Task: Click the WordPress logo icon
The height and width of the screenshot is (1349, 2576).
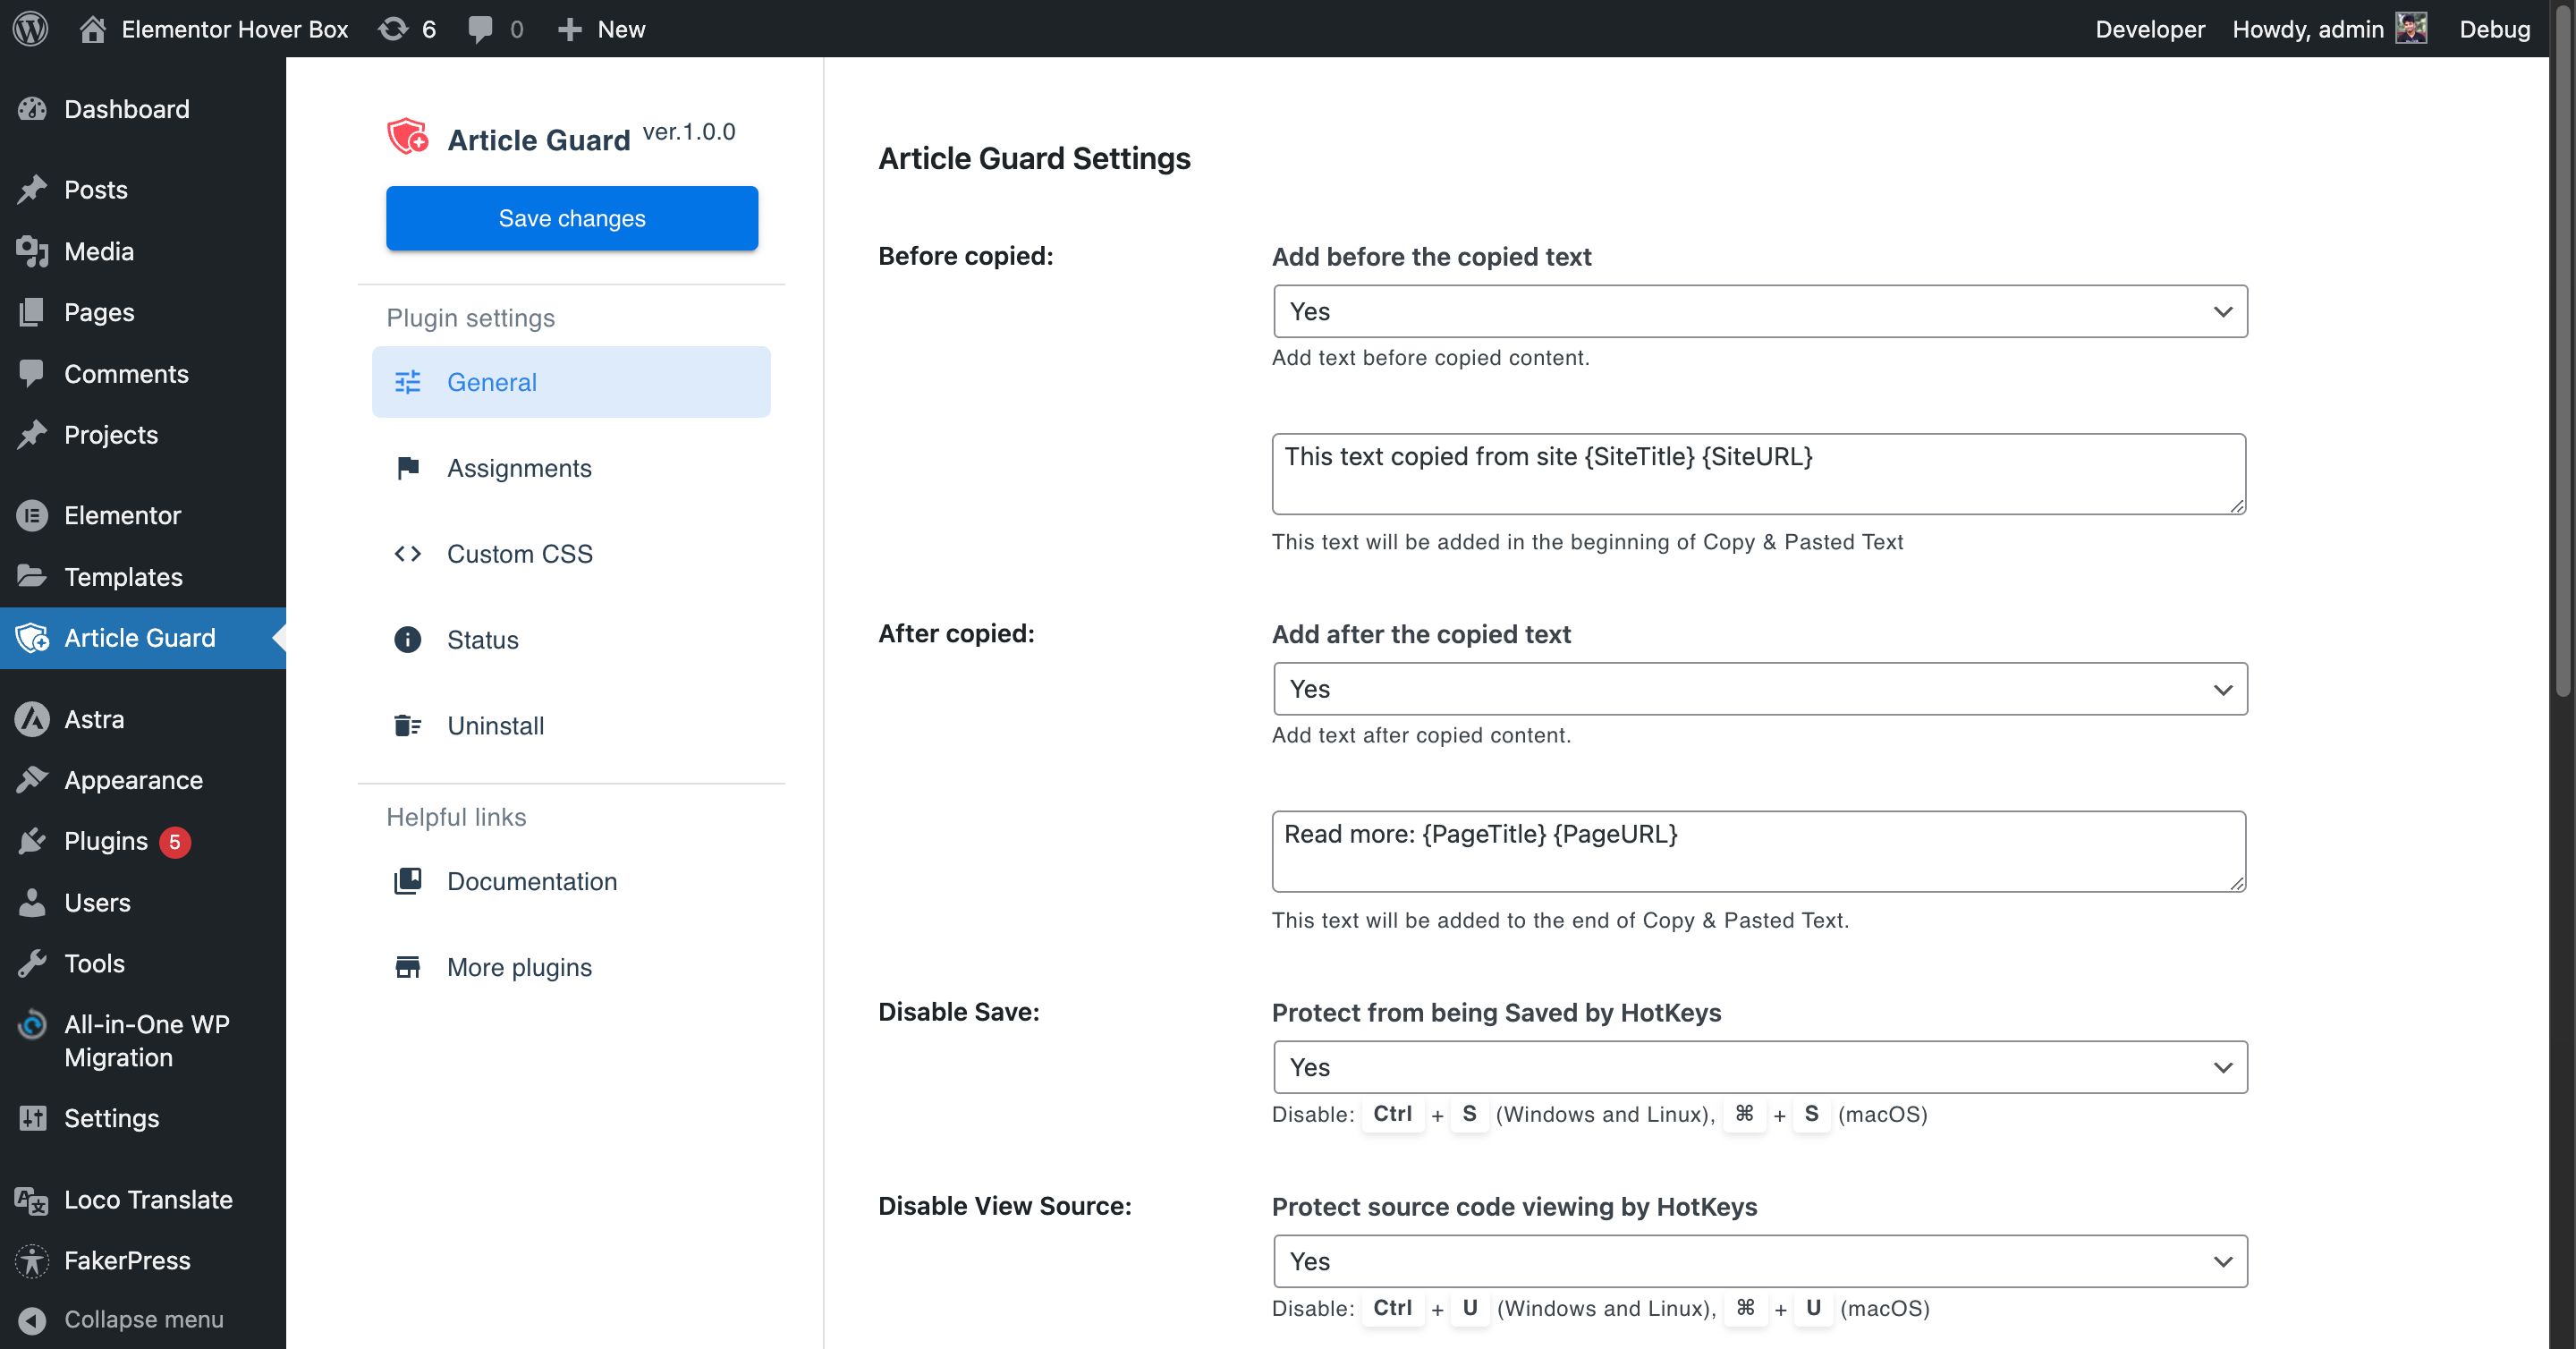Action: pyautogui.click(x=30, y=28)
